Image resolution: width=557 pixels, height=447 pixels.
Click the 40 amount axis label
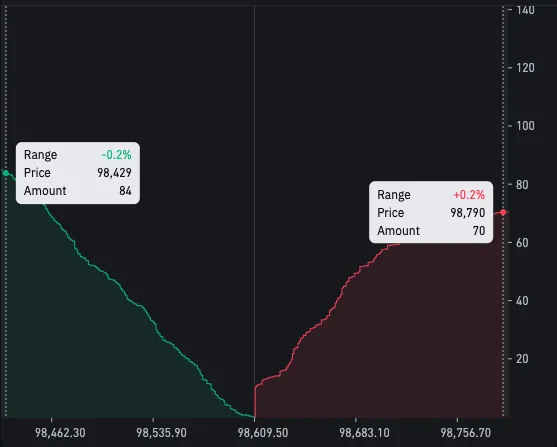point(522,301)
